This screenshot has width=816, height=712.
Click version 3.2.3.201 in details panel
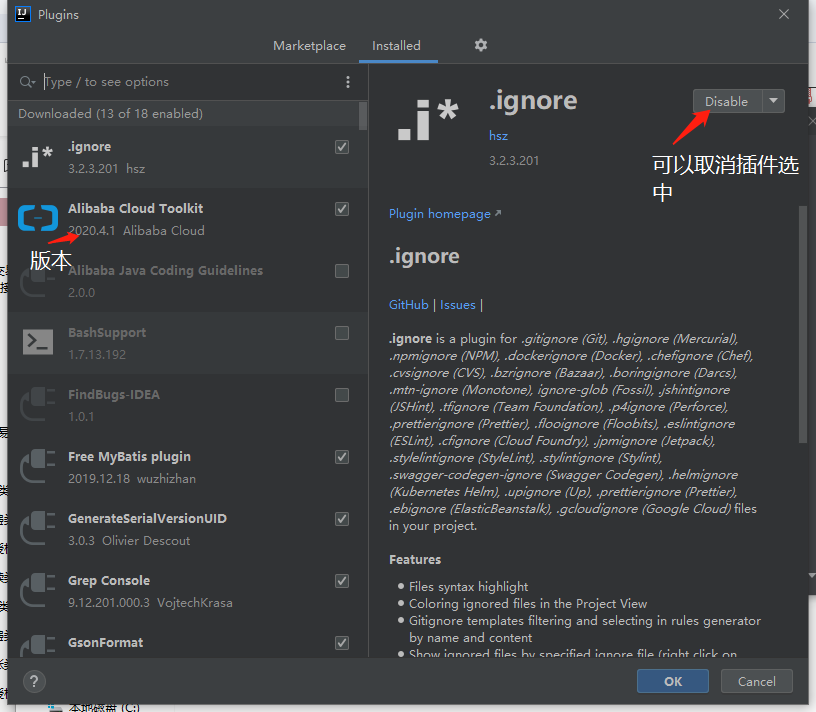[x=514, y=160]
